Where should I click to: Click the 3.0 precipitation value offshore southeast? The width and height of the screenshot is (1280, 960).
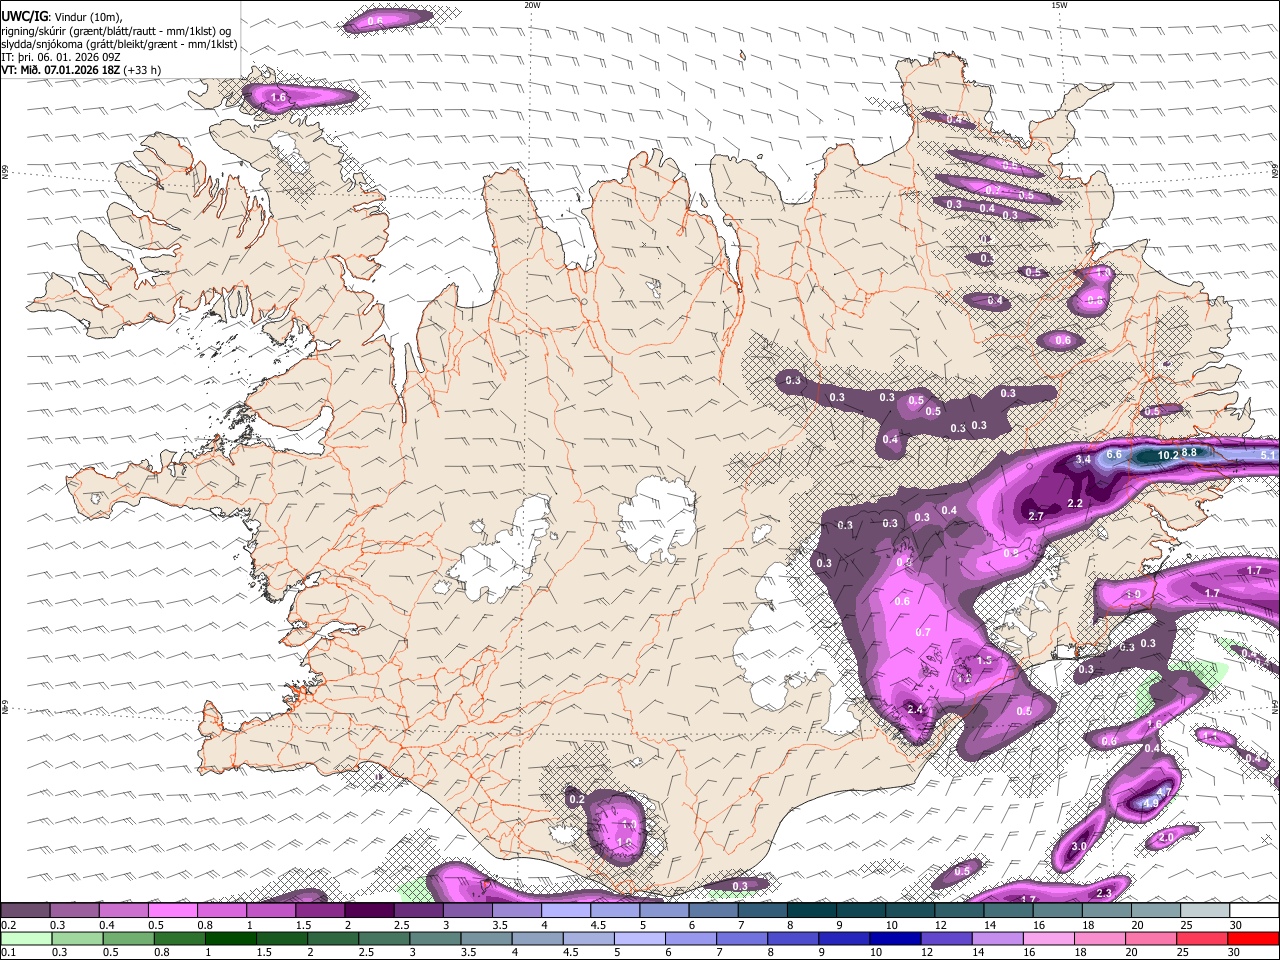pos(1079,846)
